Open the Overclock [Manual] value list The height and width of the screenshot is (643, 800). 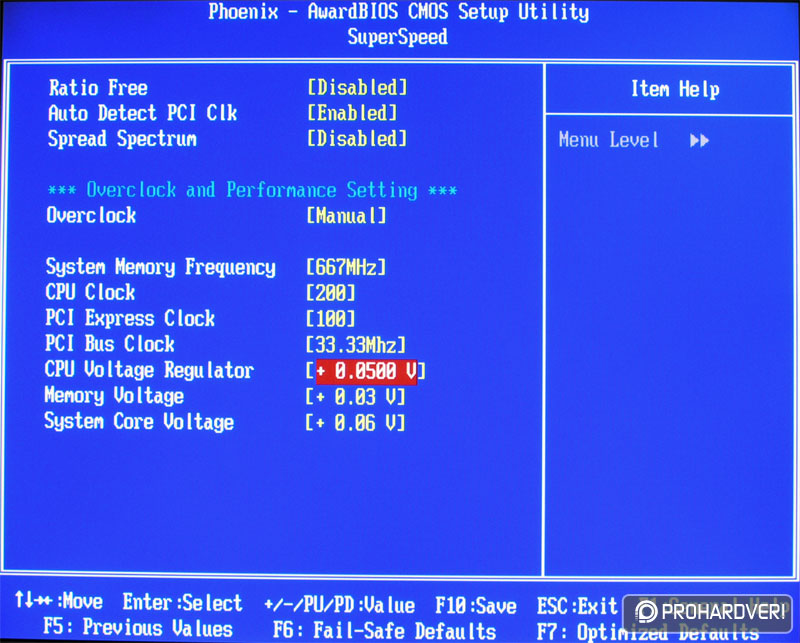pyautogui.click(x=346, y=215)
